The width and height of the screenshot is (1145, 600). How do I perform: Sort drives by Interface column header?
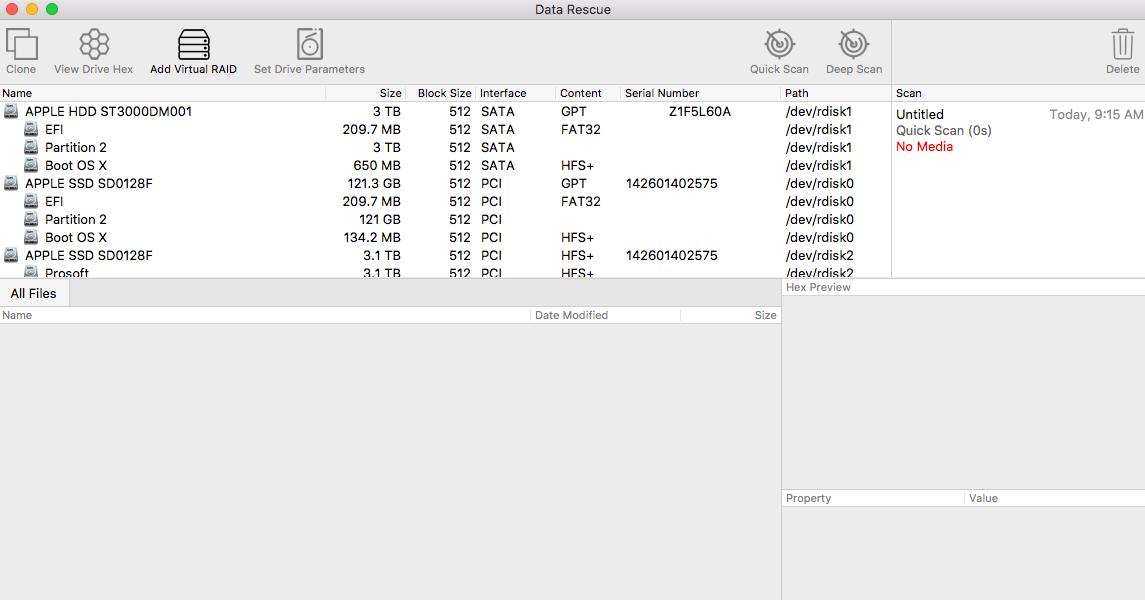coord(503,93)
